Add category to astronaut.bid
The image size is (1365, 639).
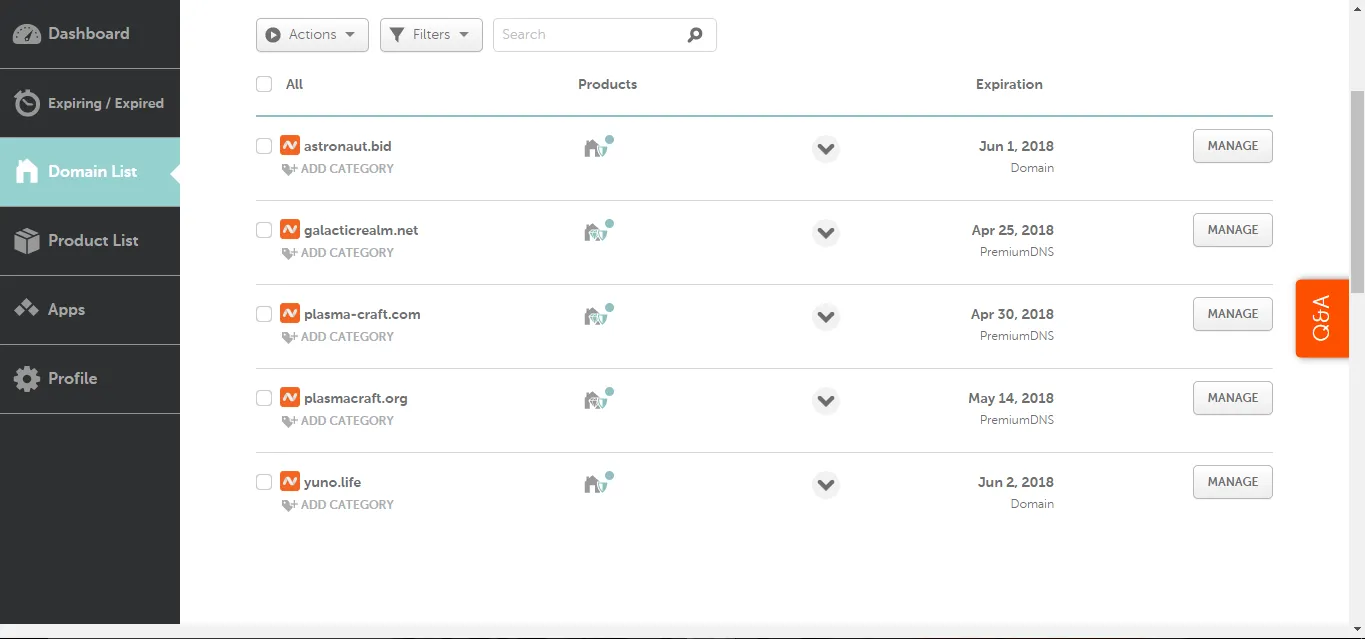point(338,169)
